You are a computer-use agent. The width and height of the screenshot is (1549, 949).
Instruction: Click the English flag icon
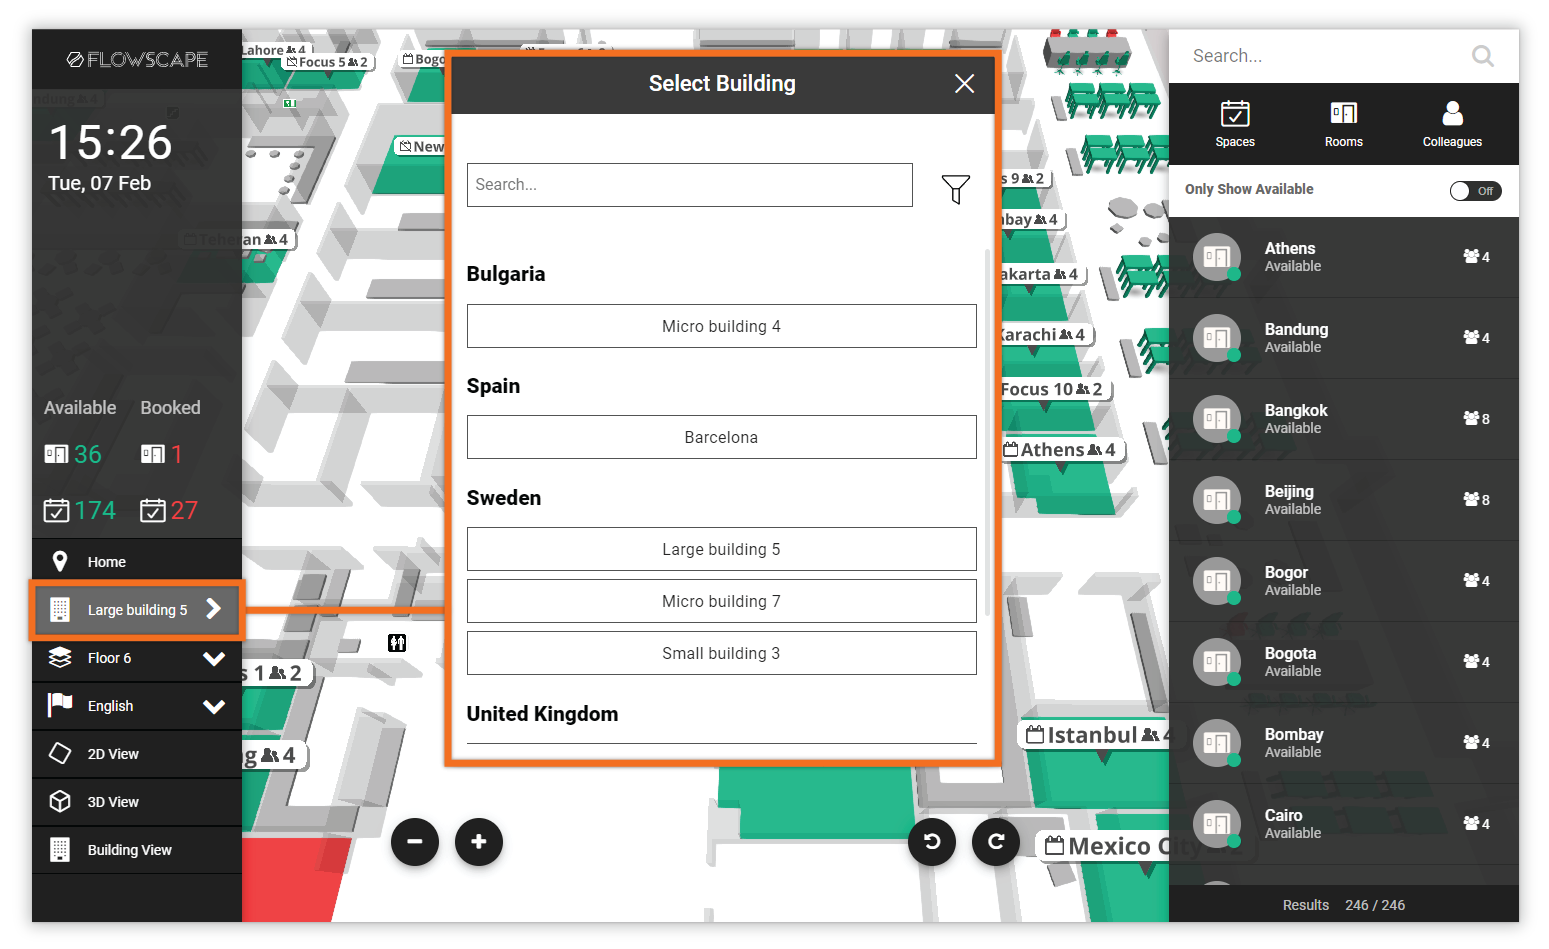coord(60,705)
